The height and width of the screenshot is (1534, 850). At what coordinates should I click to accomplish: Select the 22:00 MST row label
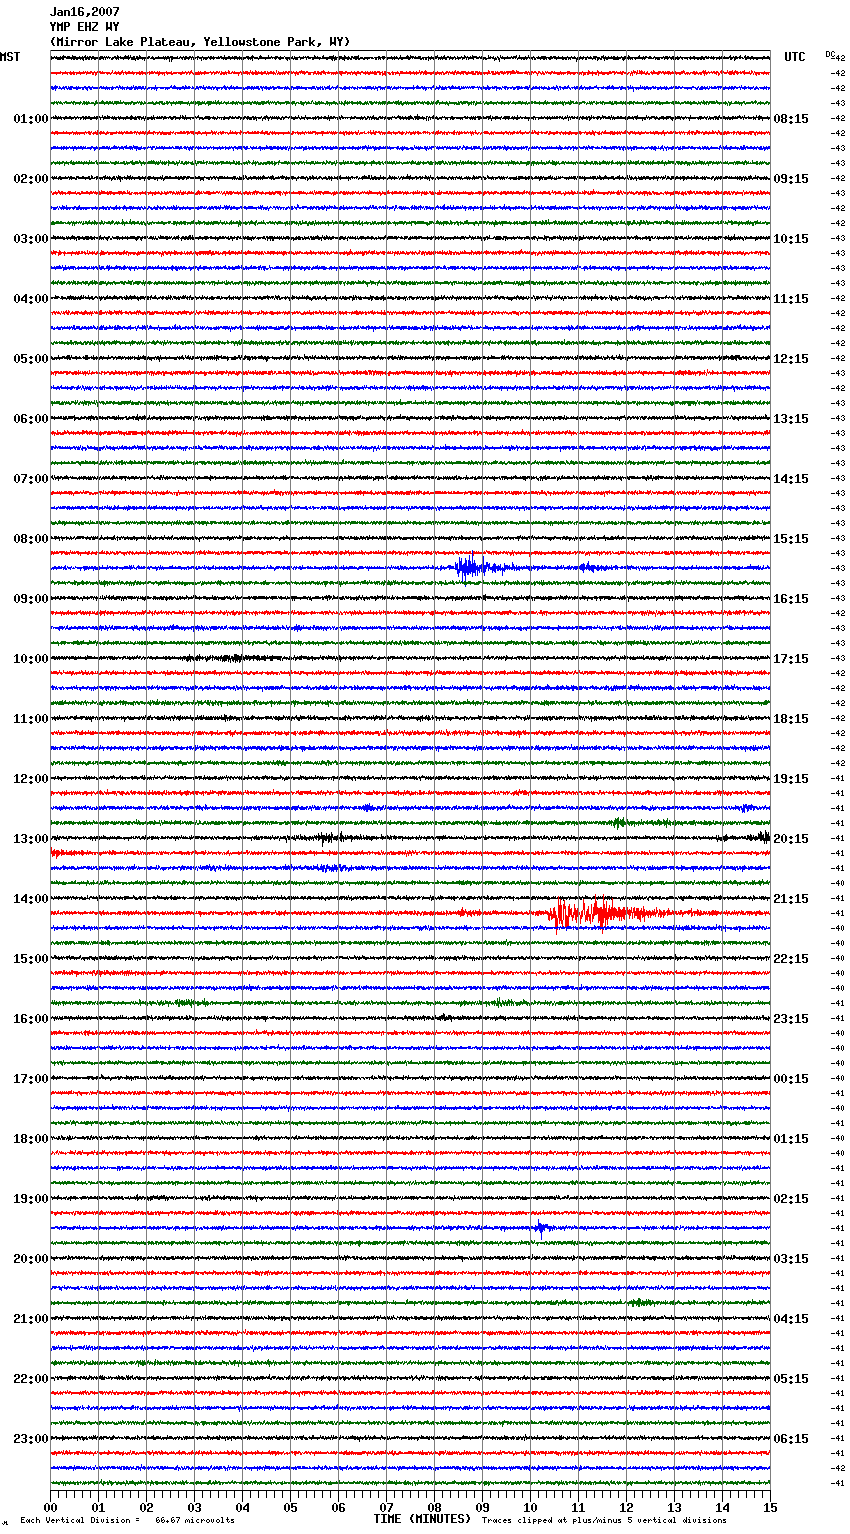click(31, 1379)
